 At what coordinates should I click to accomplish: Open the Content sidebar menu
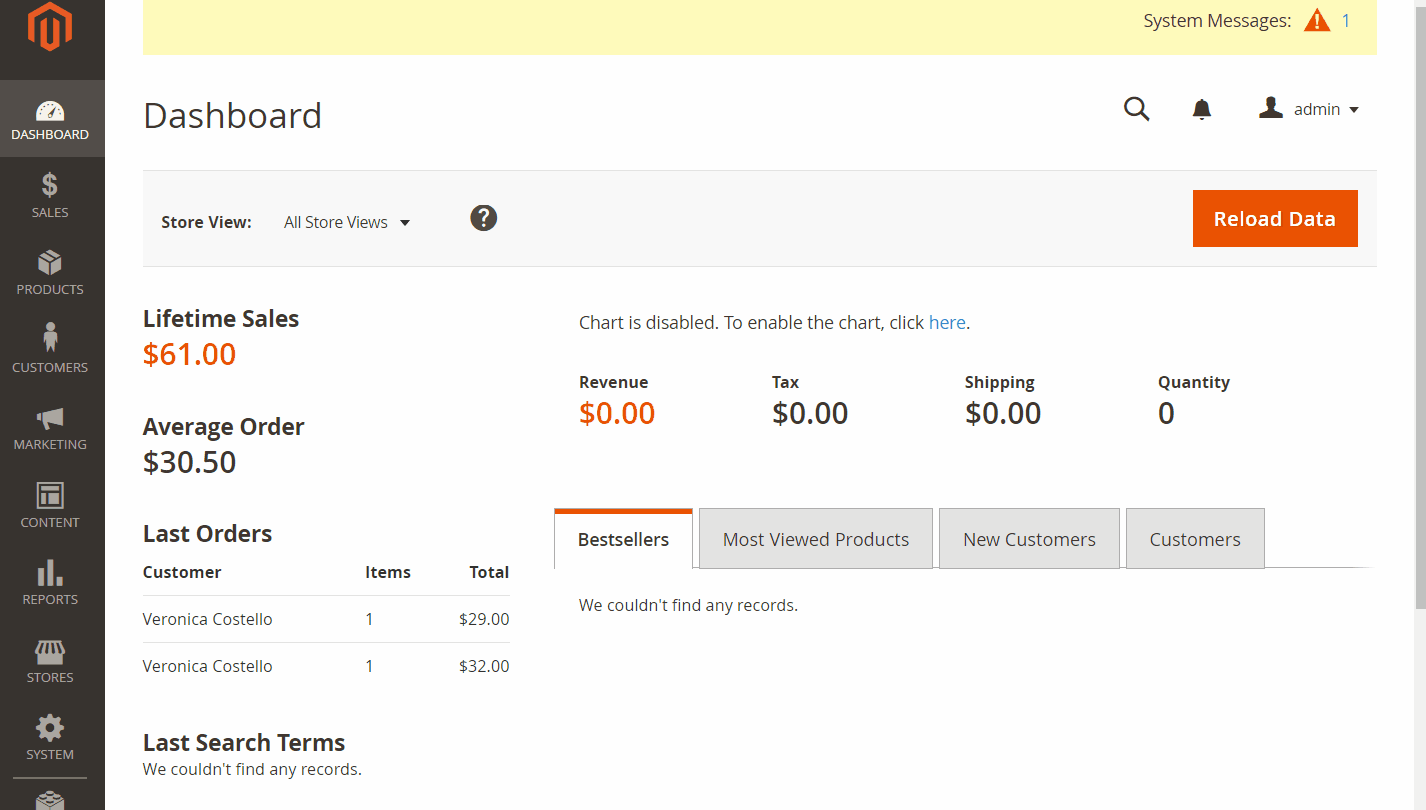pyautogui.click(x=50, y=505)
